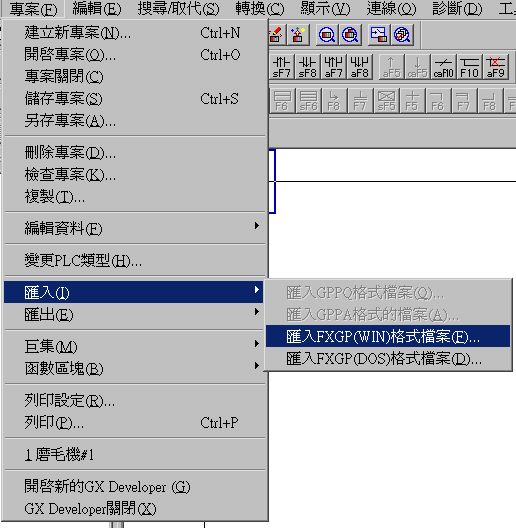Select 建立新專案(N)... menu item
516x528 pixels.
point(135,33)
